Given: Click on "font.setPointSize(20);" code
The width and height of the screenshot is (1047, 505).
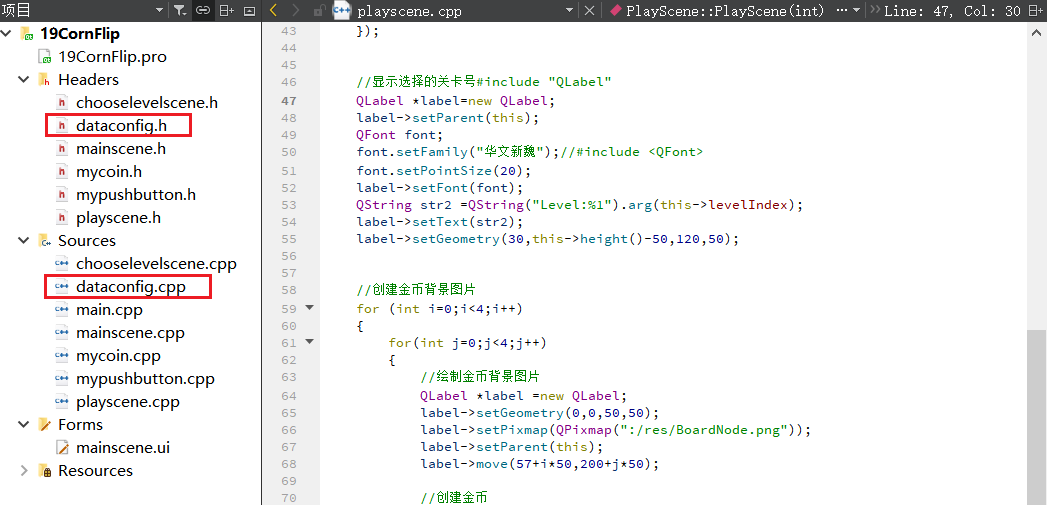Looking at the screenshot, I should [x=443, y=170].
